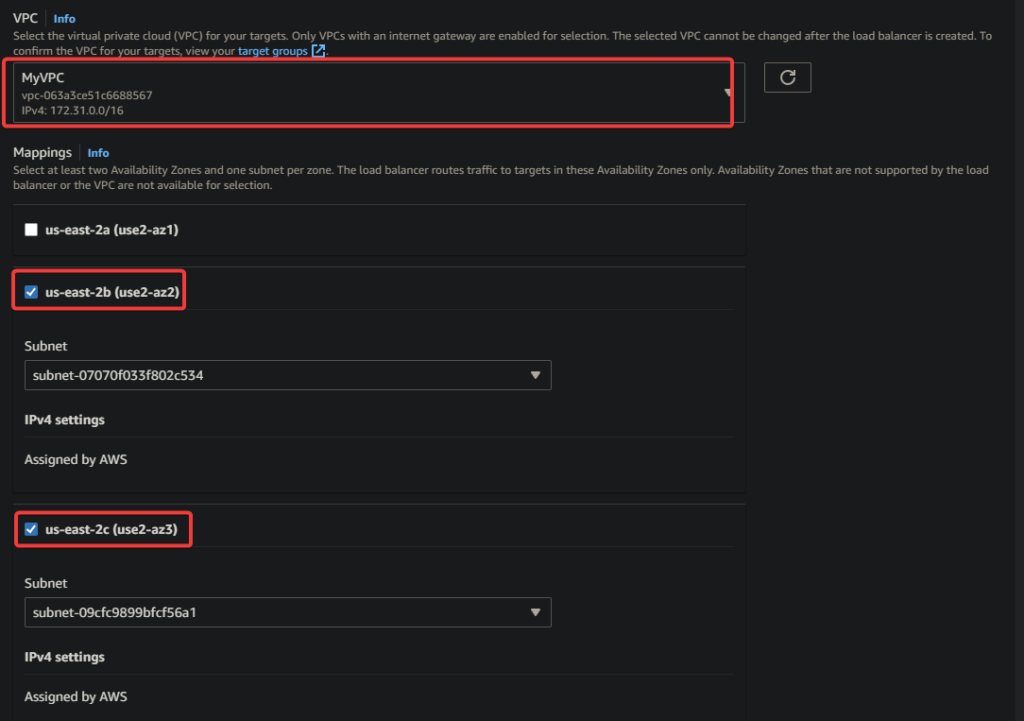Open the Info link next to Mappings

click(x=98, y=153)
